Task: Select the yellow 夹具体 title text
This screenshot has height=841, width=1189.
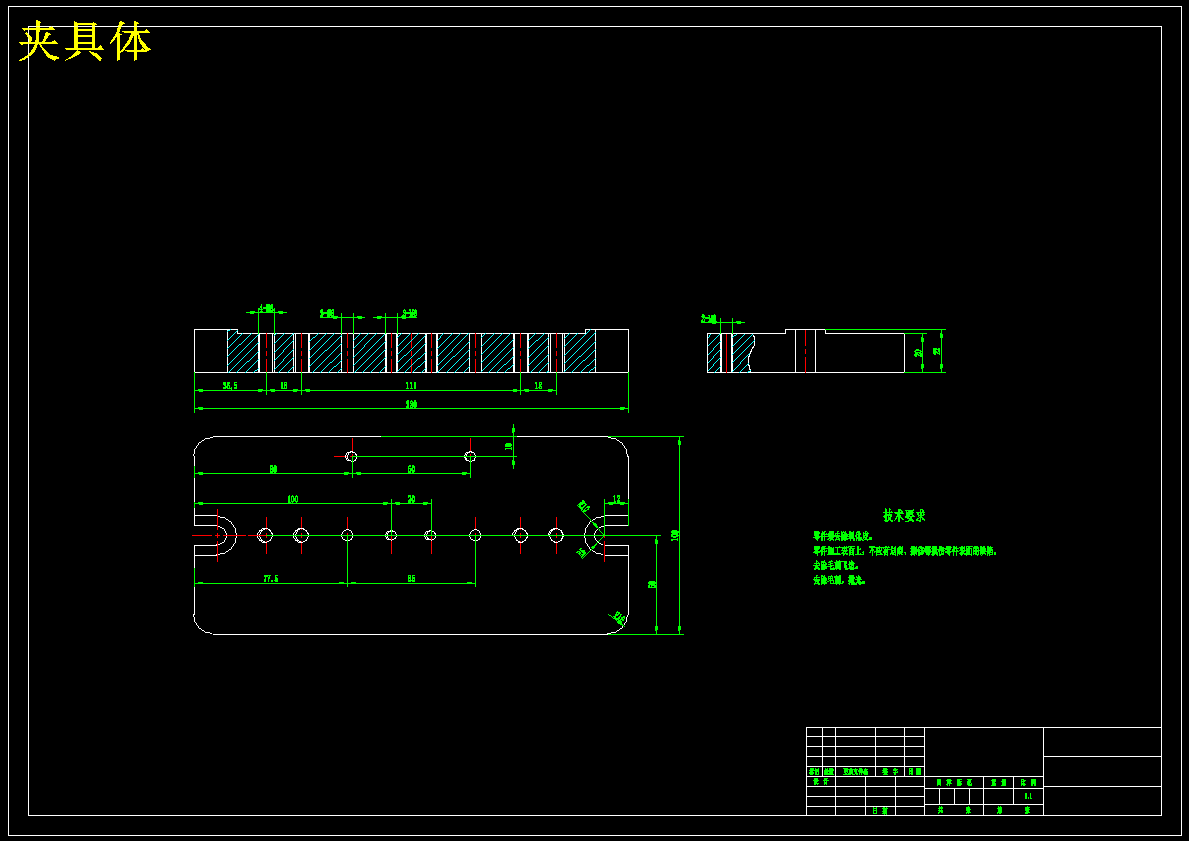Action: pyautogui.click(x=86, y=42)
